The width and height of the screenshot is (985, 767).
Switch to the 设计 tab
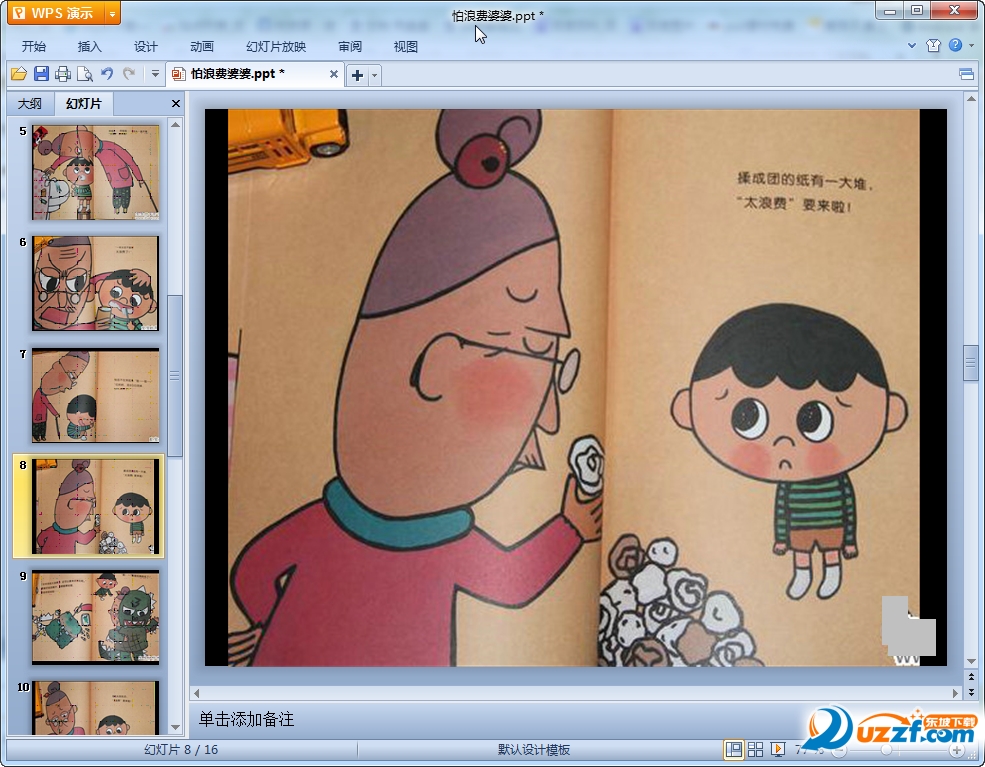tap(146, 46)
